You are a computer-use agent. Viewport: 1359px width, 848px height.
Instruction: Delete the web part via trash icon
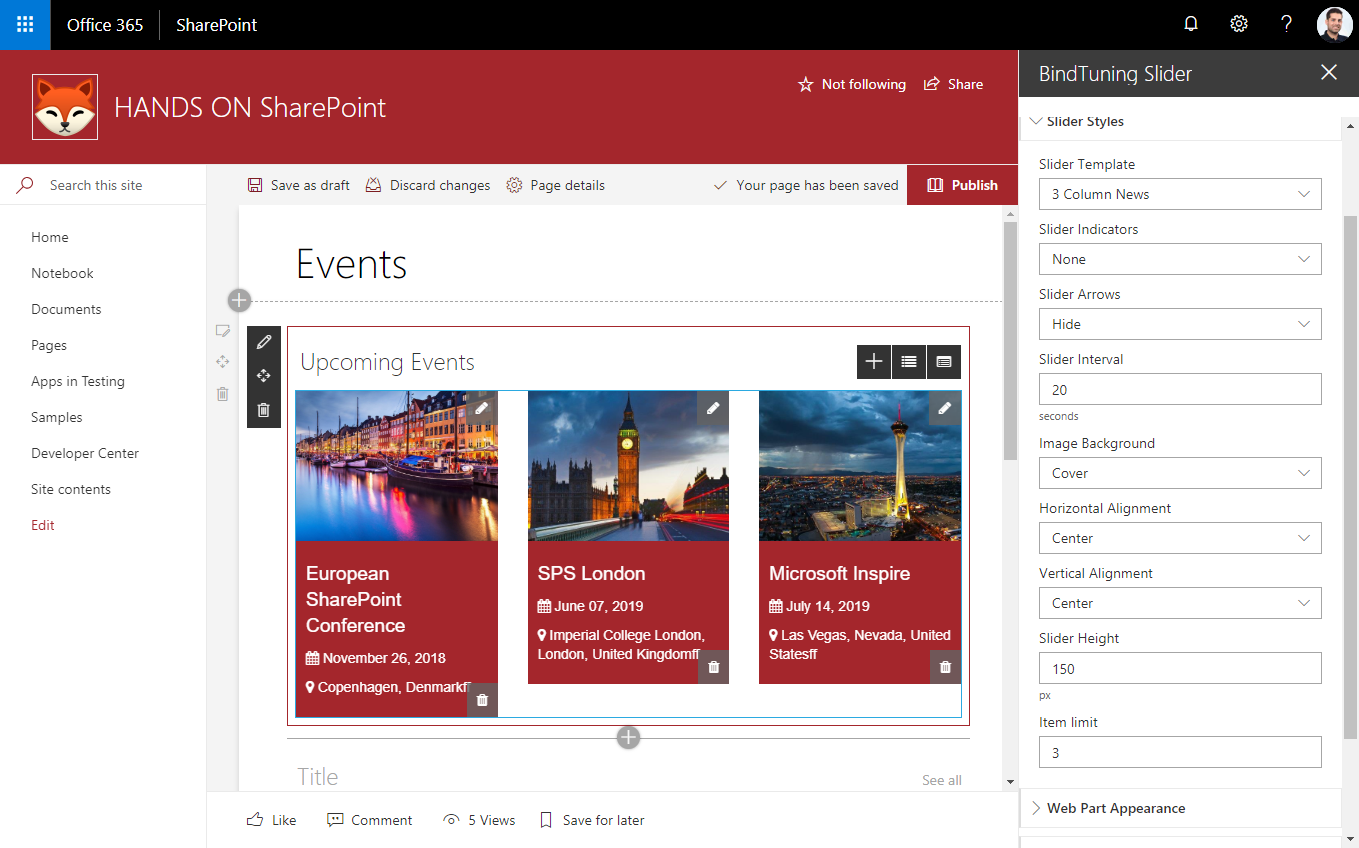point(264,410)
